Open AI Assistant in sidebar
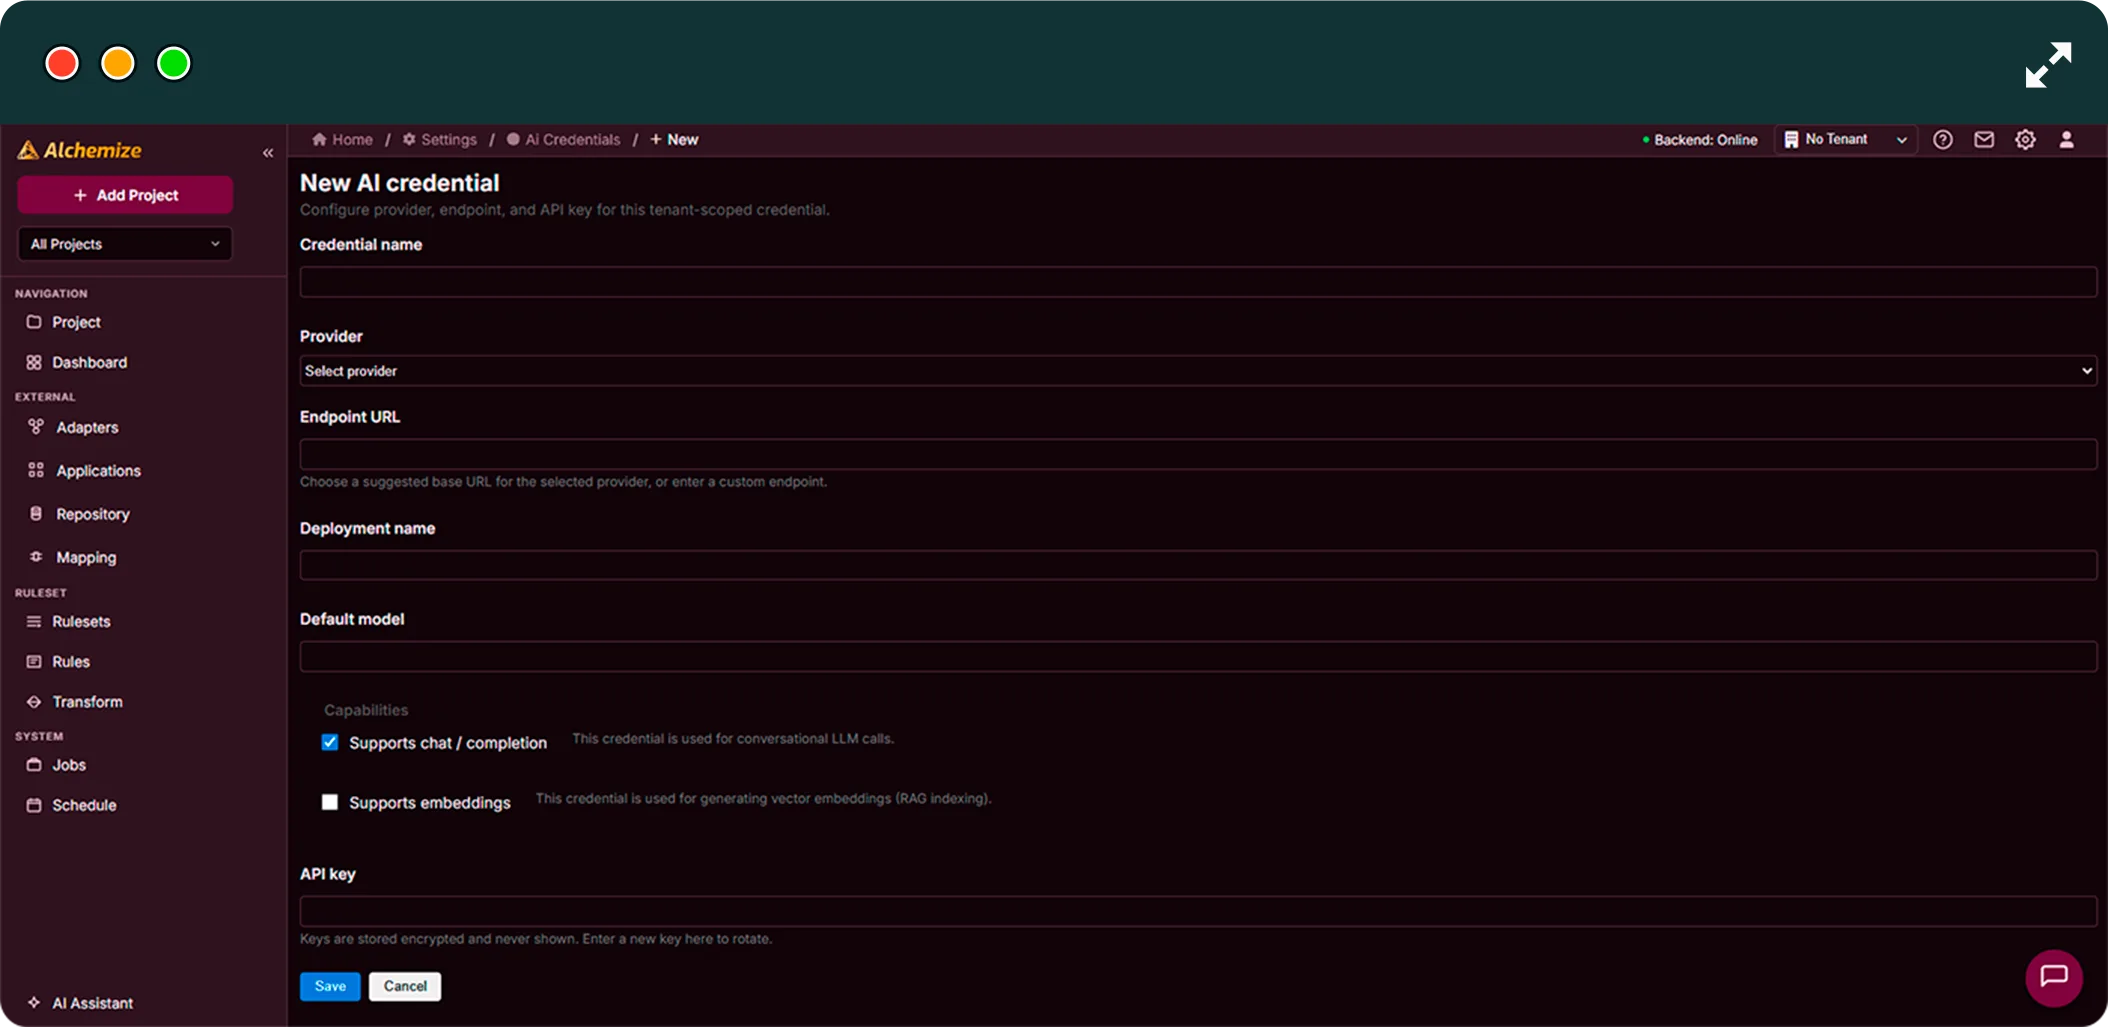The width and height of the screenshot is (2108, 1027). (92, 1003)
